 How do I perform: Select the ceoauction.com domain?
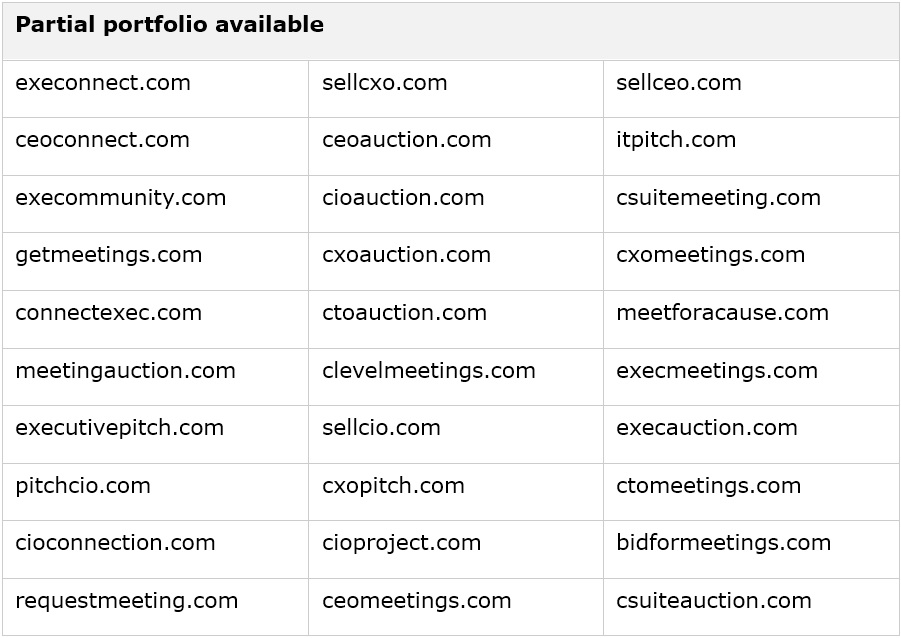point(407,140)
